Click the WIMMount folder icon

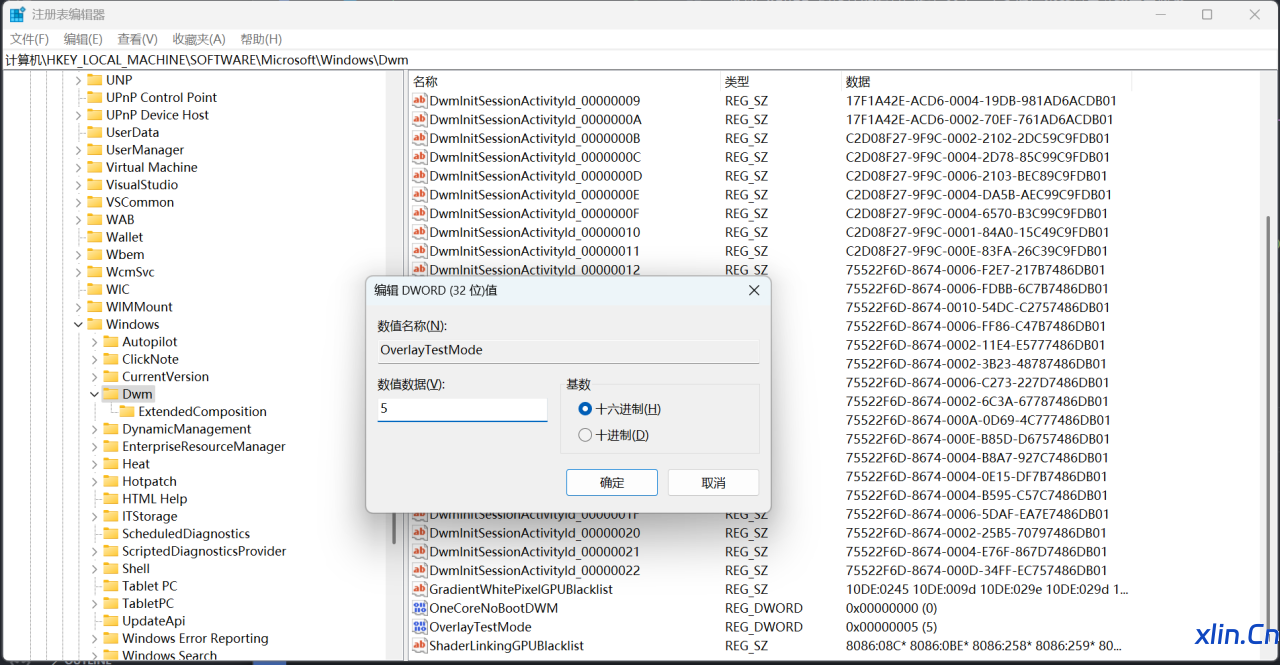click(x=95, y=307)
